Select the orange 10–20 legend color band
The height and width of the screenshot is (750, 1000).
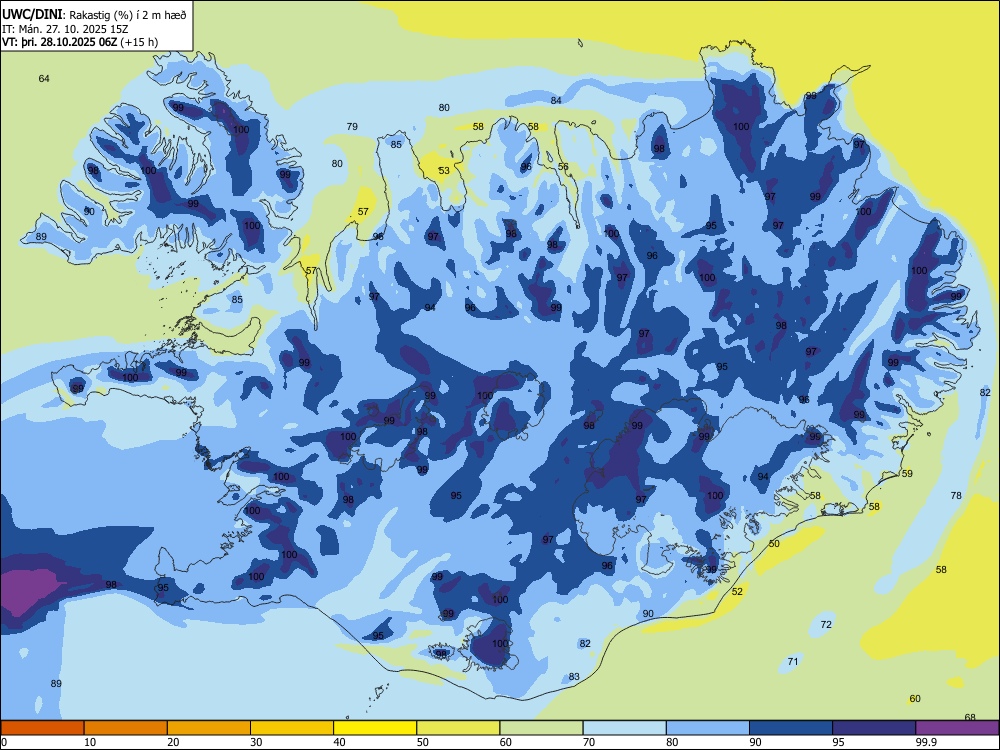(x=126, y=728)
